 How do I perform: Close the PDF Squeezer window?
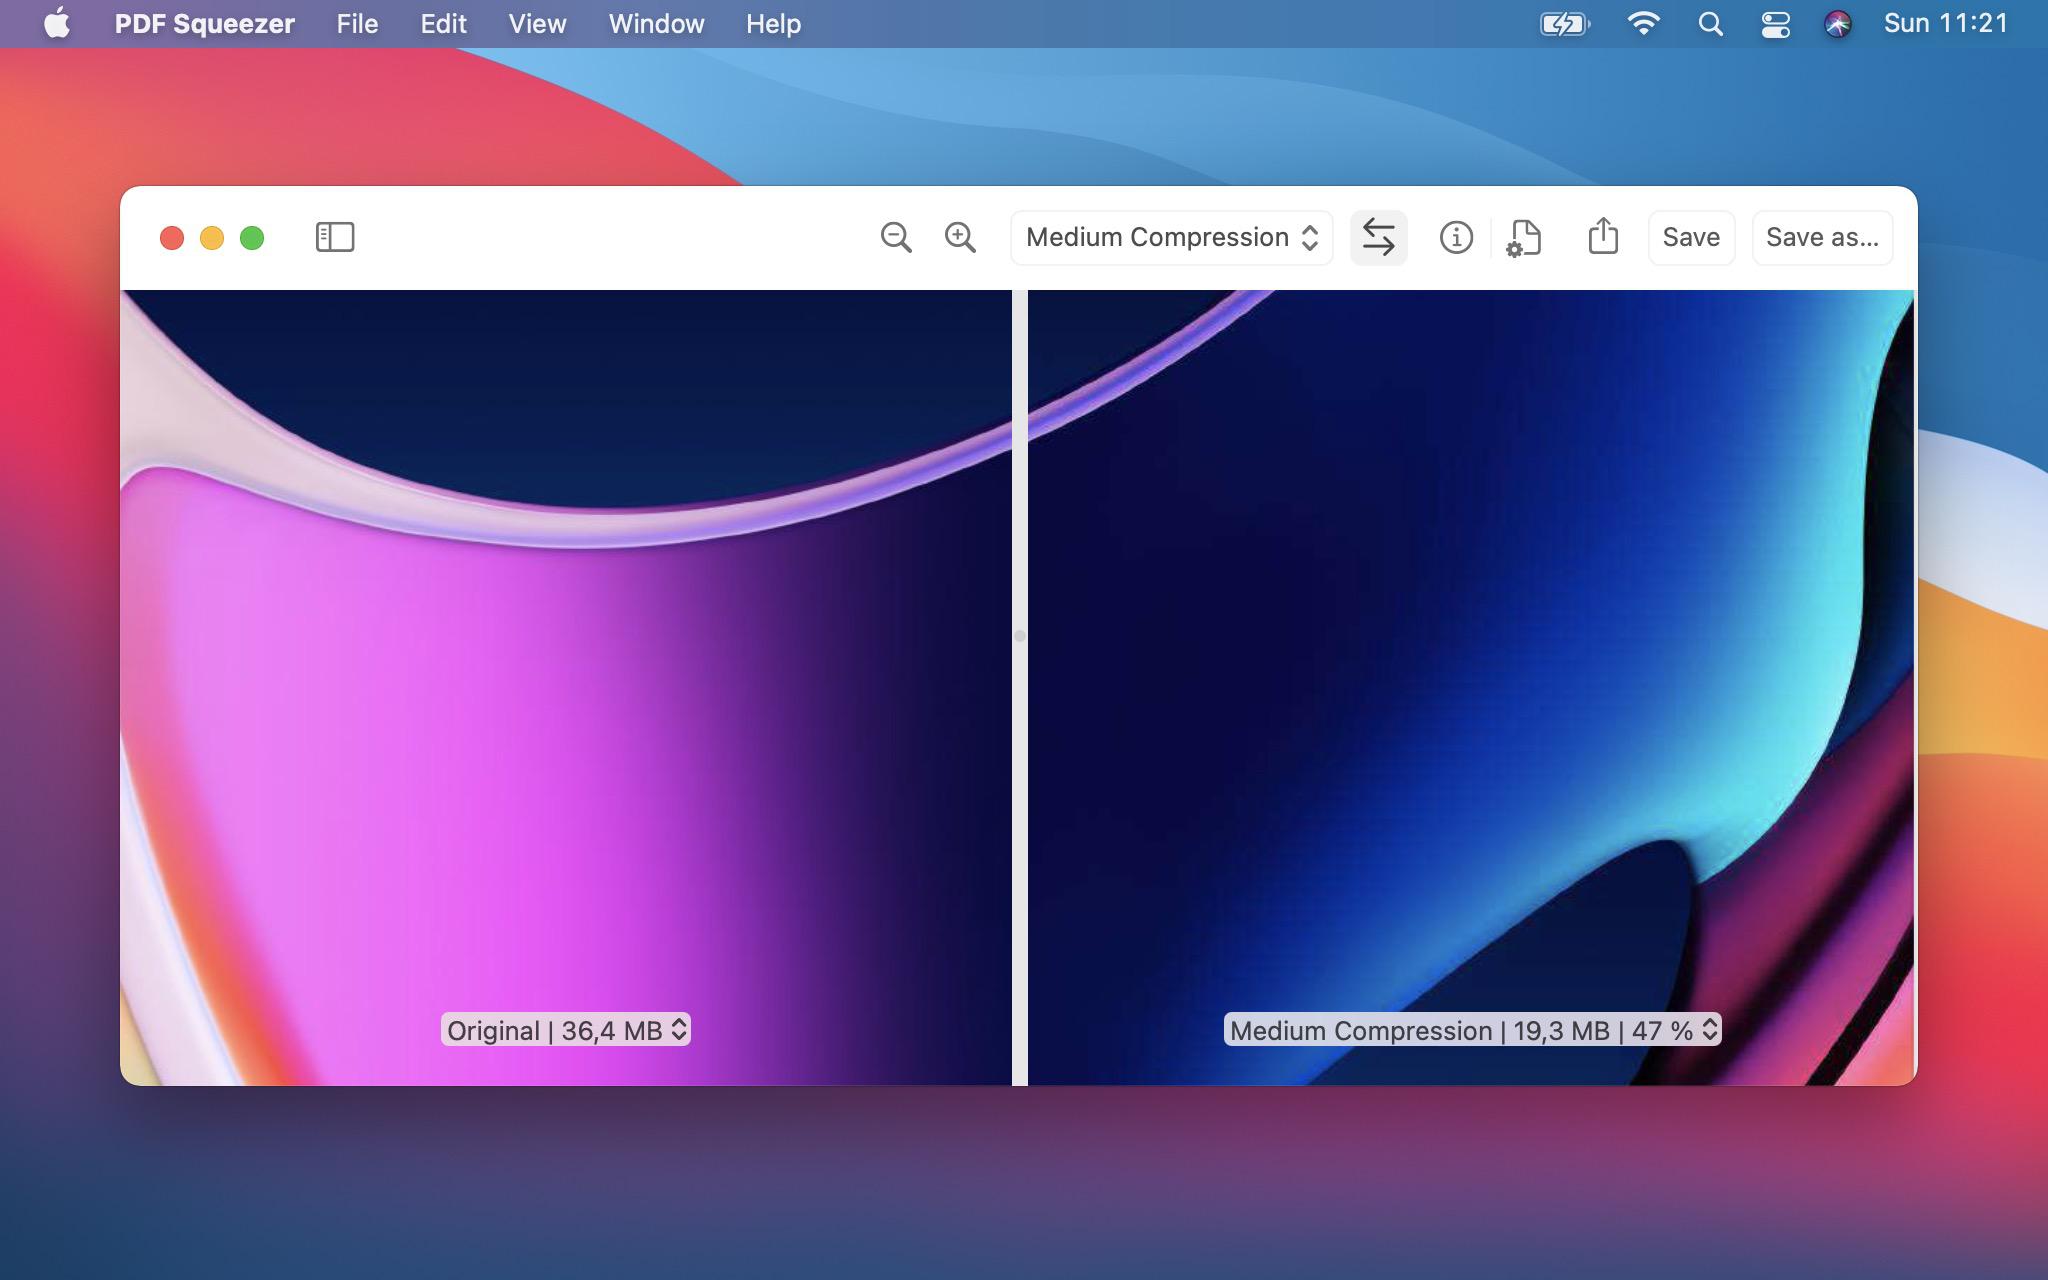coord(172,238)
